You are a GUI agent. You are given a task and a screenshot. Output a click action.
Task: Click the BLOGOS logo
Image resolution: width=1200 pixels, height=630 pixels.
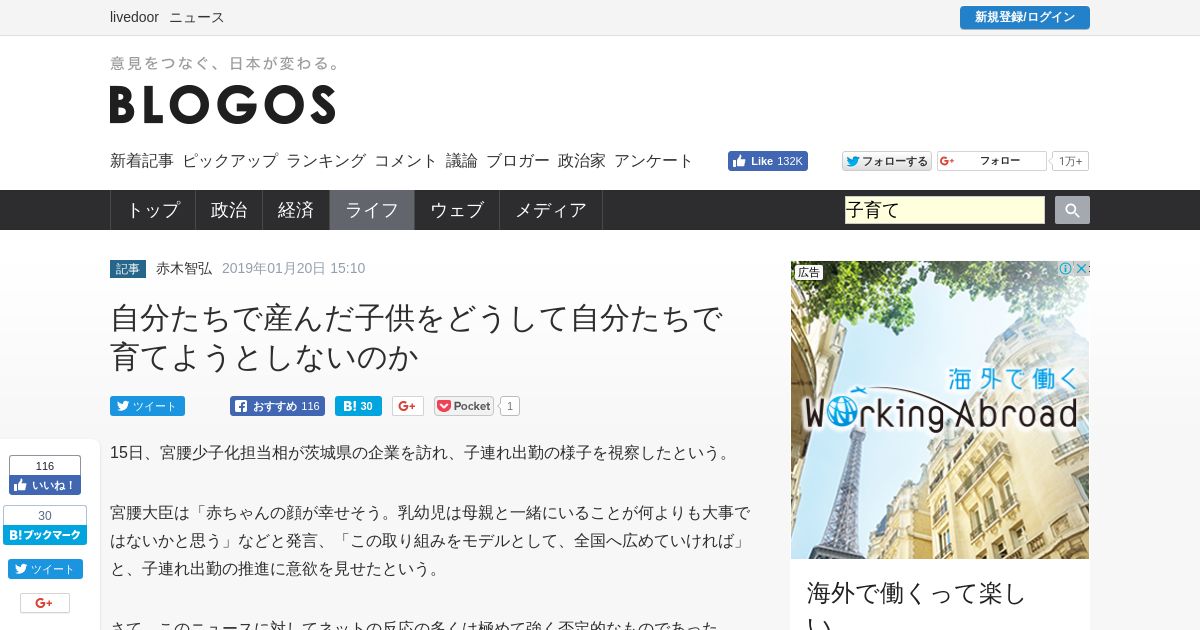(x=223, y=104)
